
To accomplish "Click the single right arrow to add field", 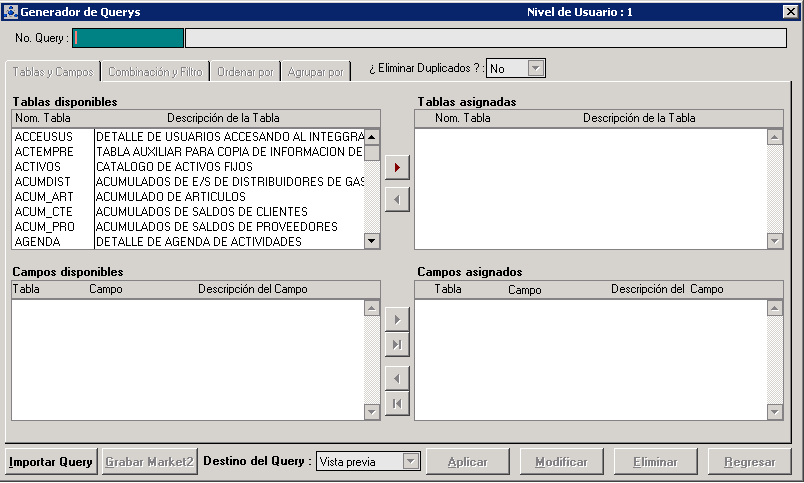I will [397, 320].
